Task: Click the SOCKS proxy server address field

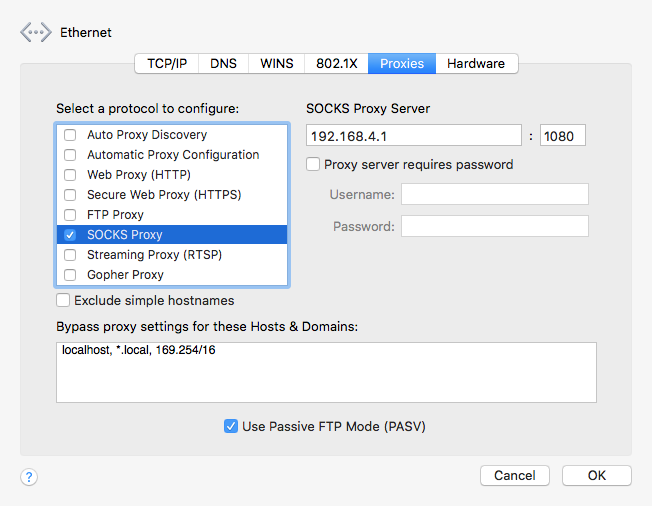Action: pyautogui.click(x=413, y=136)
